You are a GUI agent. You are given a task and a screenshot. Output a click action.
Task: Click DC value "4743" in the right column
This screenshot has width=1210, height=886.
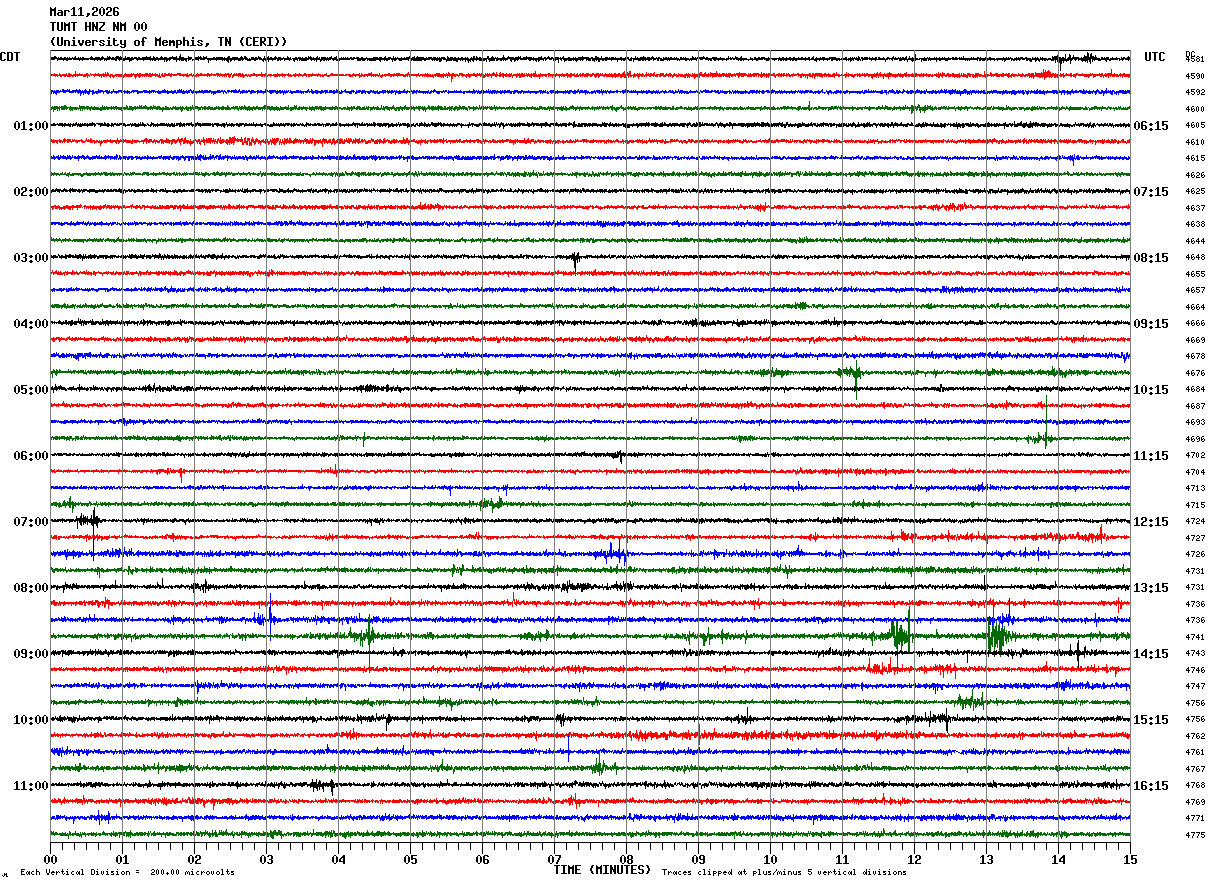(1194, 654)
